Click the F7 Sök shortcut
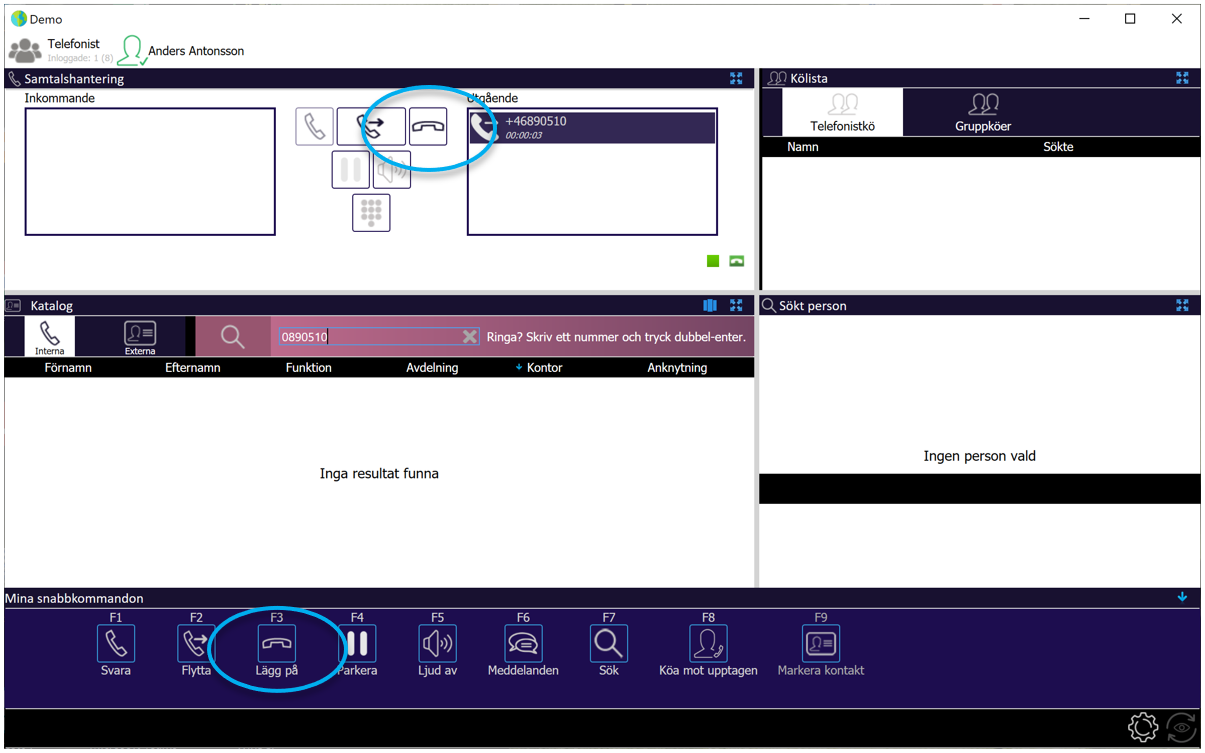Screen dimensions: 1205x753 (x=609, y=644)
